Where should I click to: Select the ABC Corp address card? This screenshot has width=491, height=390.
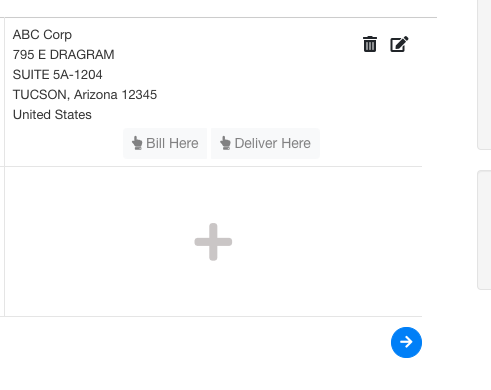coord(213,92)
